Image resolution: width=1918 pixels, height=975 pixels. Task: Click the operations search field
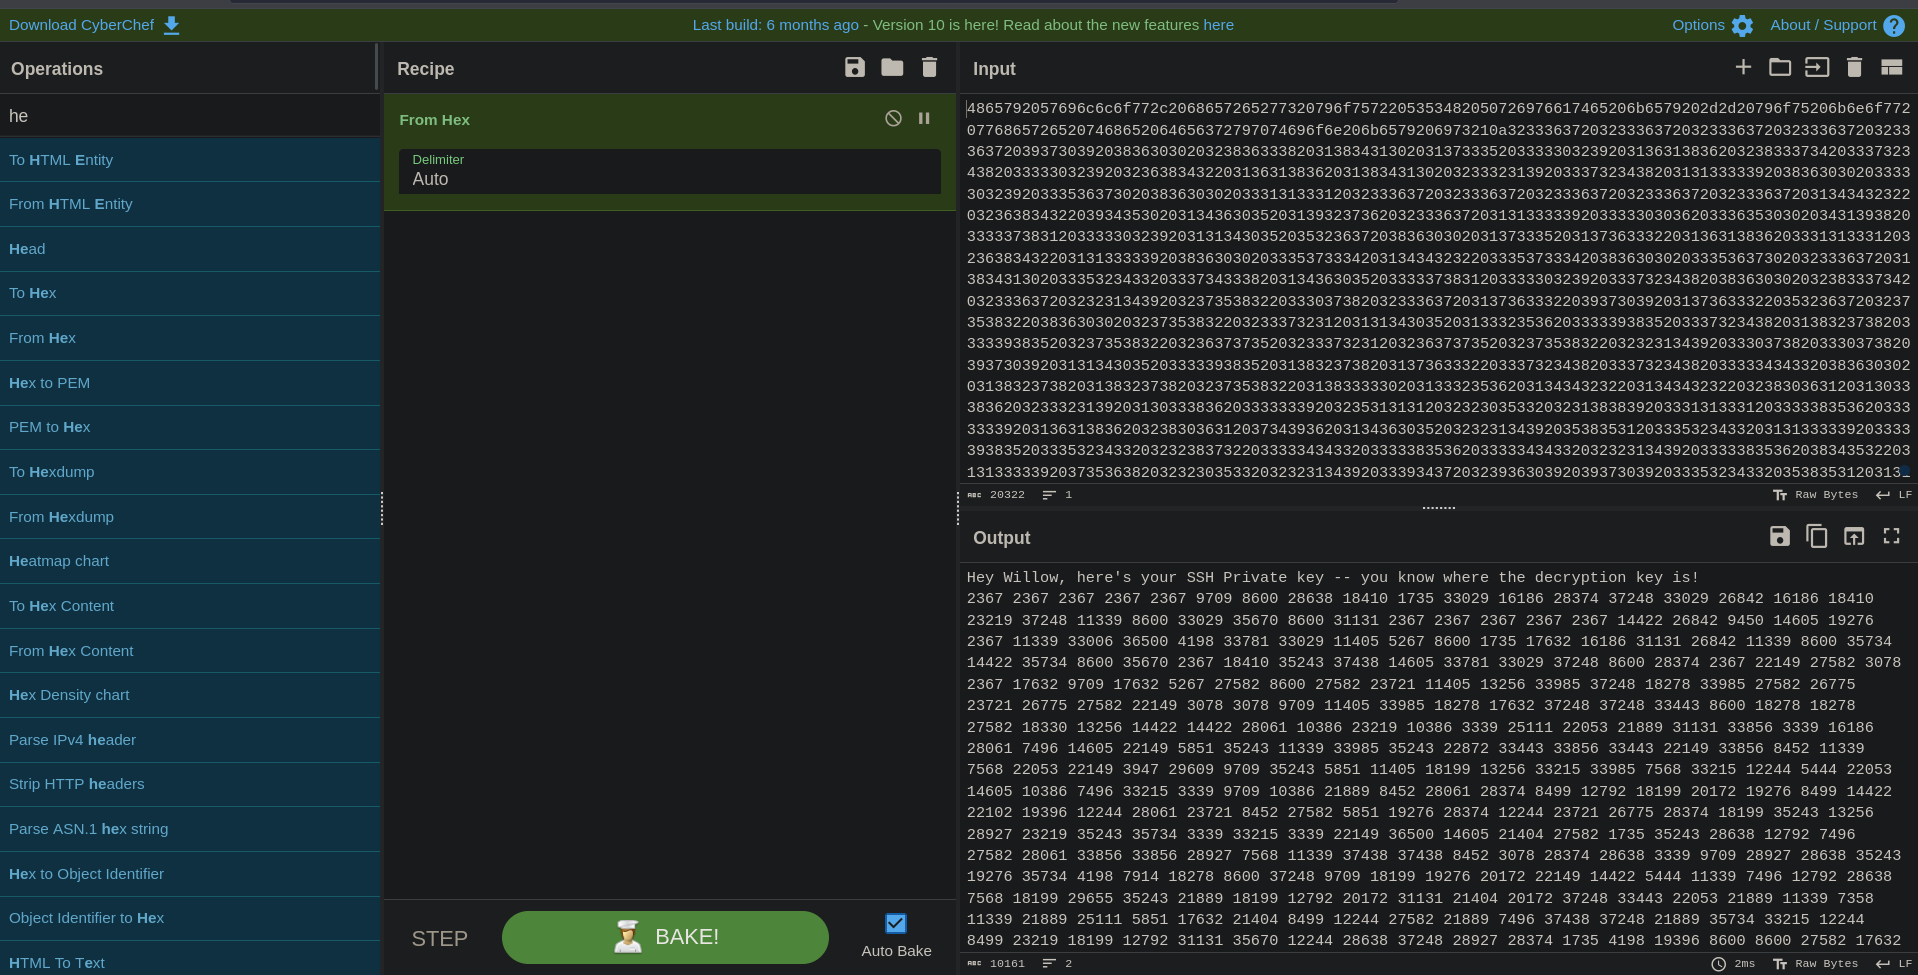(188, 116)
